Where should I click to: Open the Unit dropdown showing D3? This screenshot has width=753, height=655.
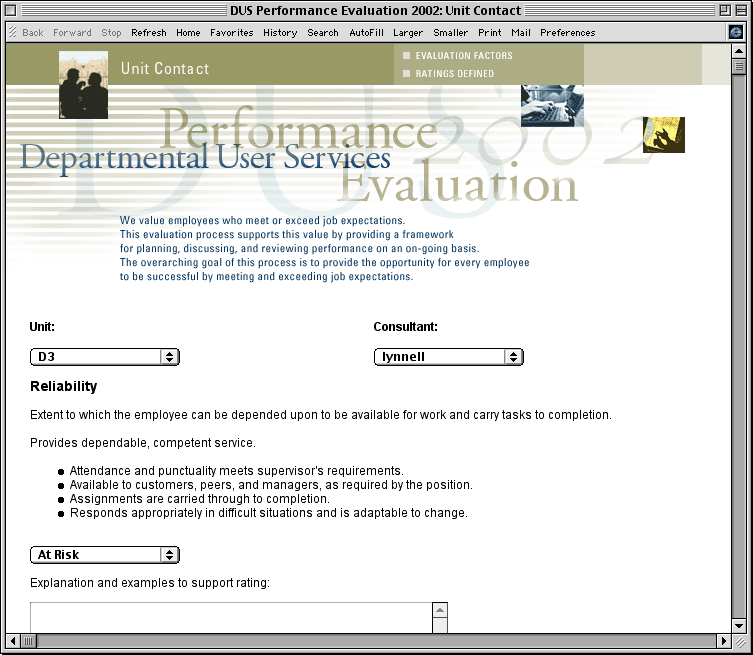point(105,357)
